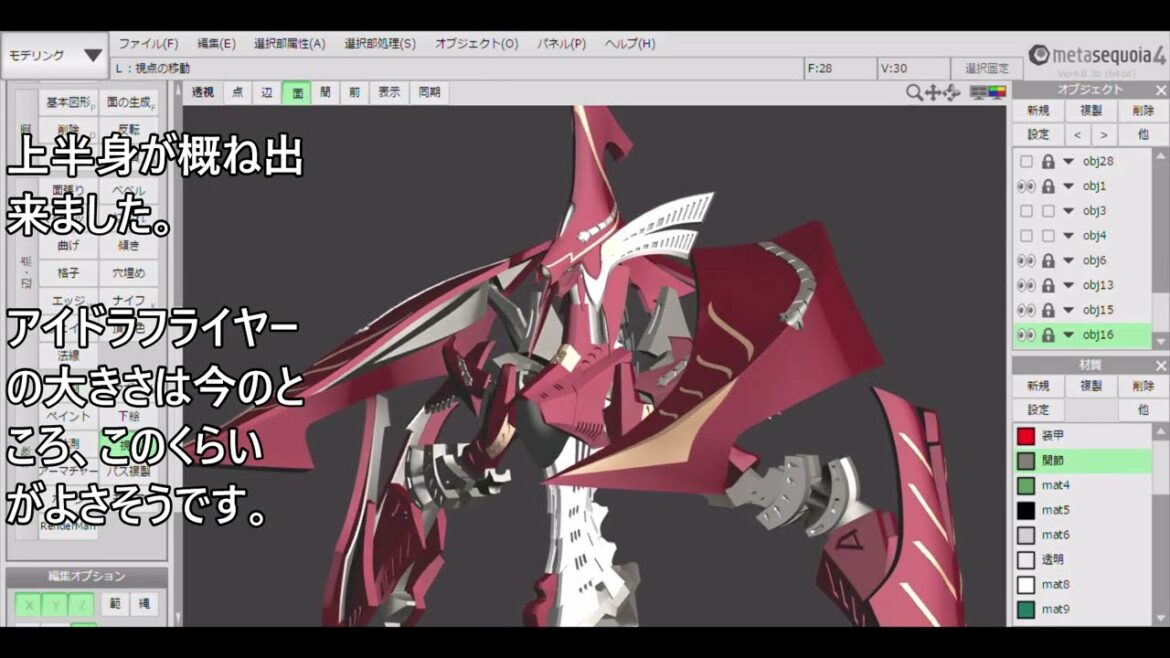Viewport: 1170px width, 658px height.
Task: Toggle the lock icon for obj1
Action: click(x=1048, y=186)
